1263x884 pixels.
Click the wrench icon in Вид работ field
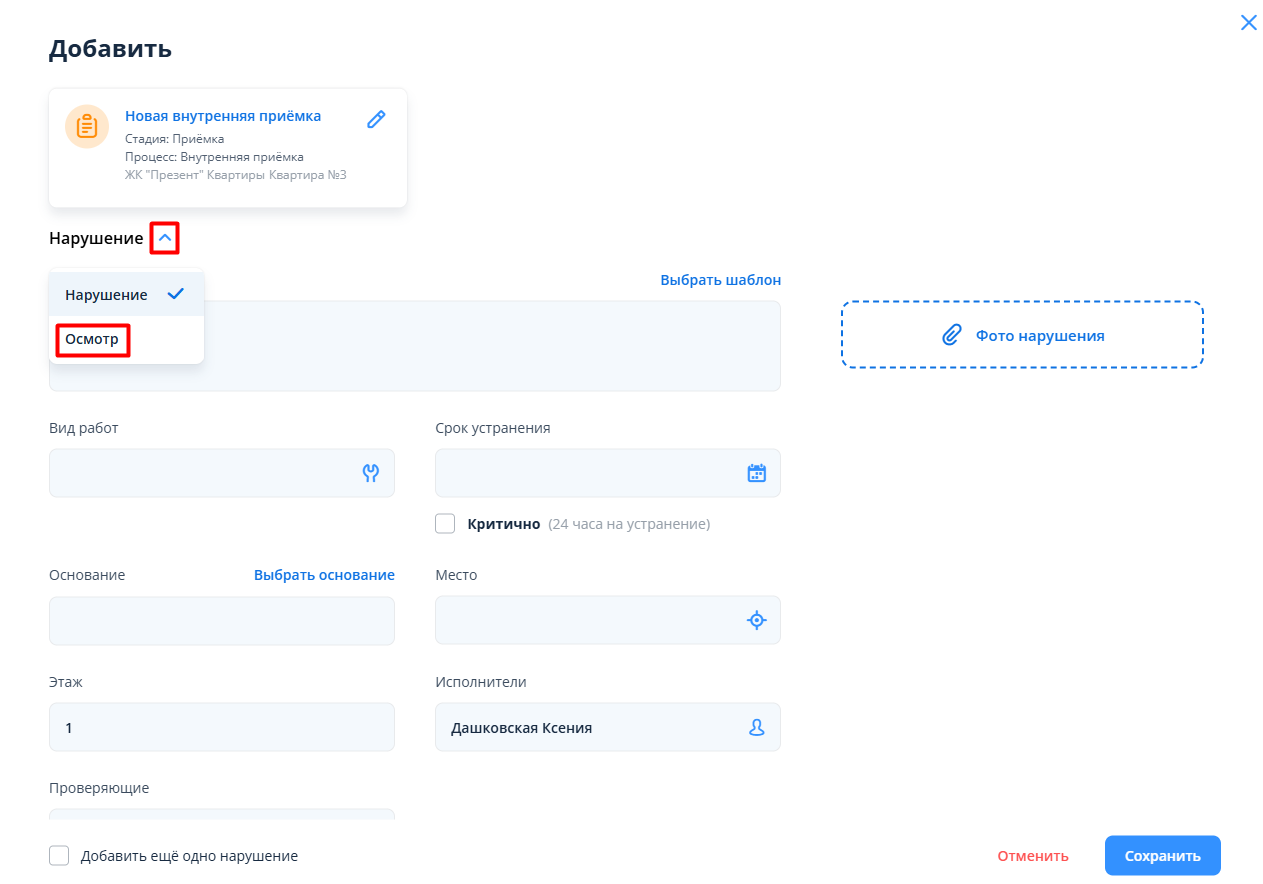tap(371, 473)
